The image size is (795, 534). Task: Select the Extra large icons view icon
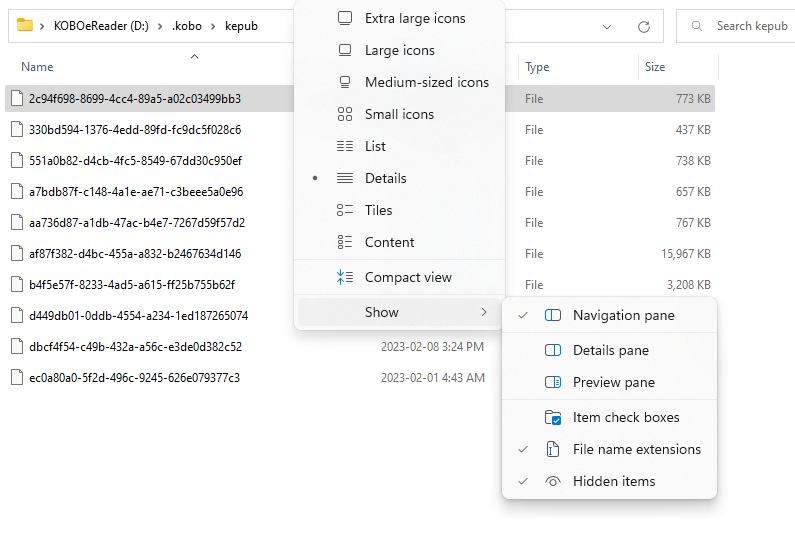(x=345, y=18)
